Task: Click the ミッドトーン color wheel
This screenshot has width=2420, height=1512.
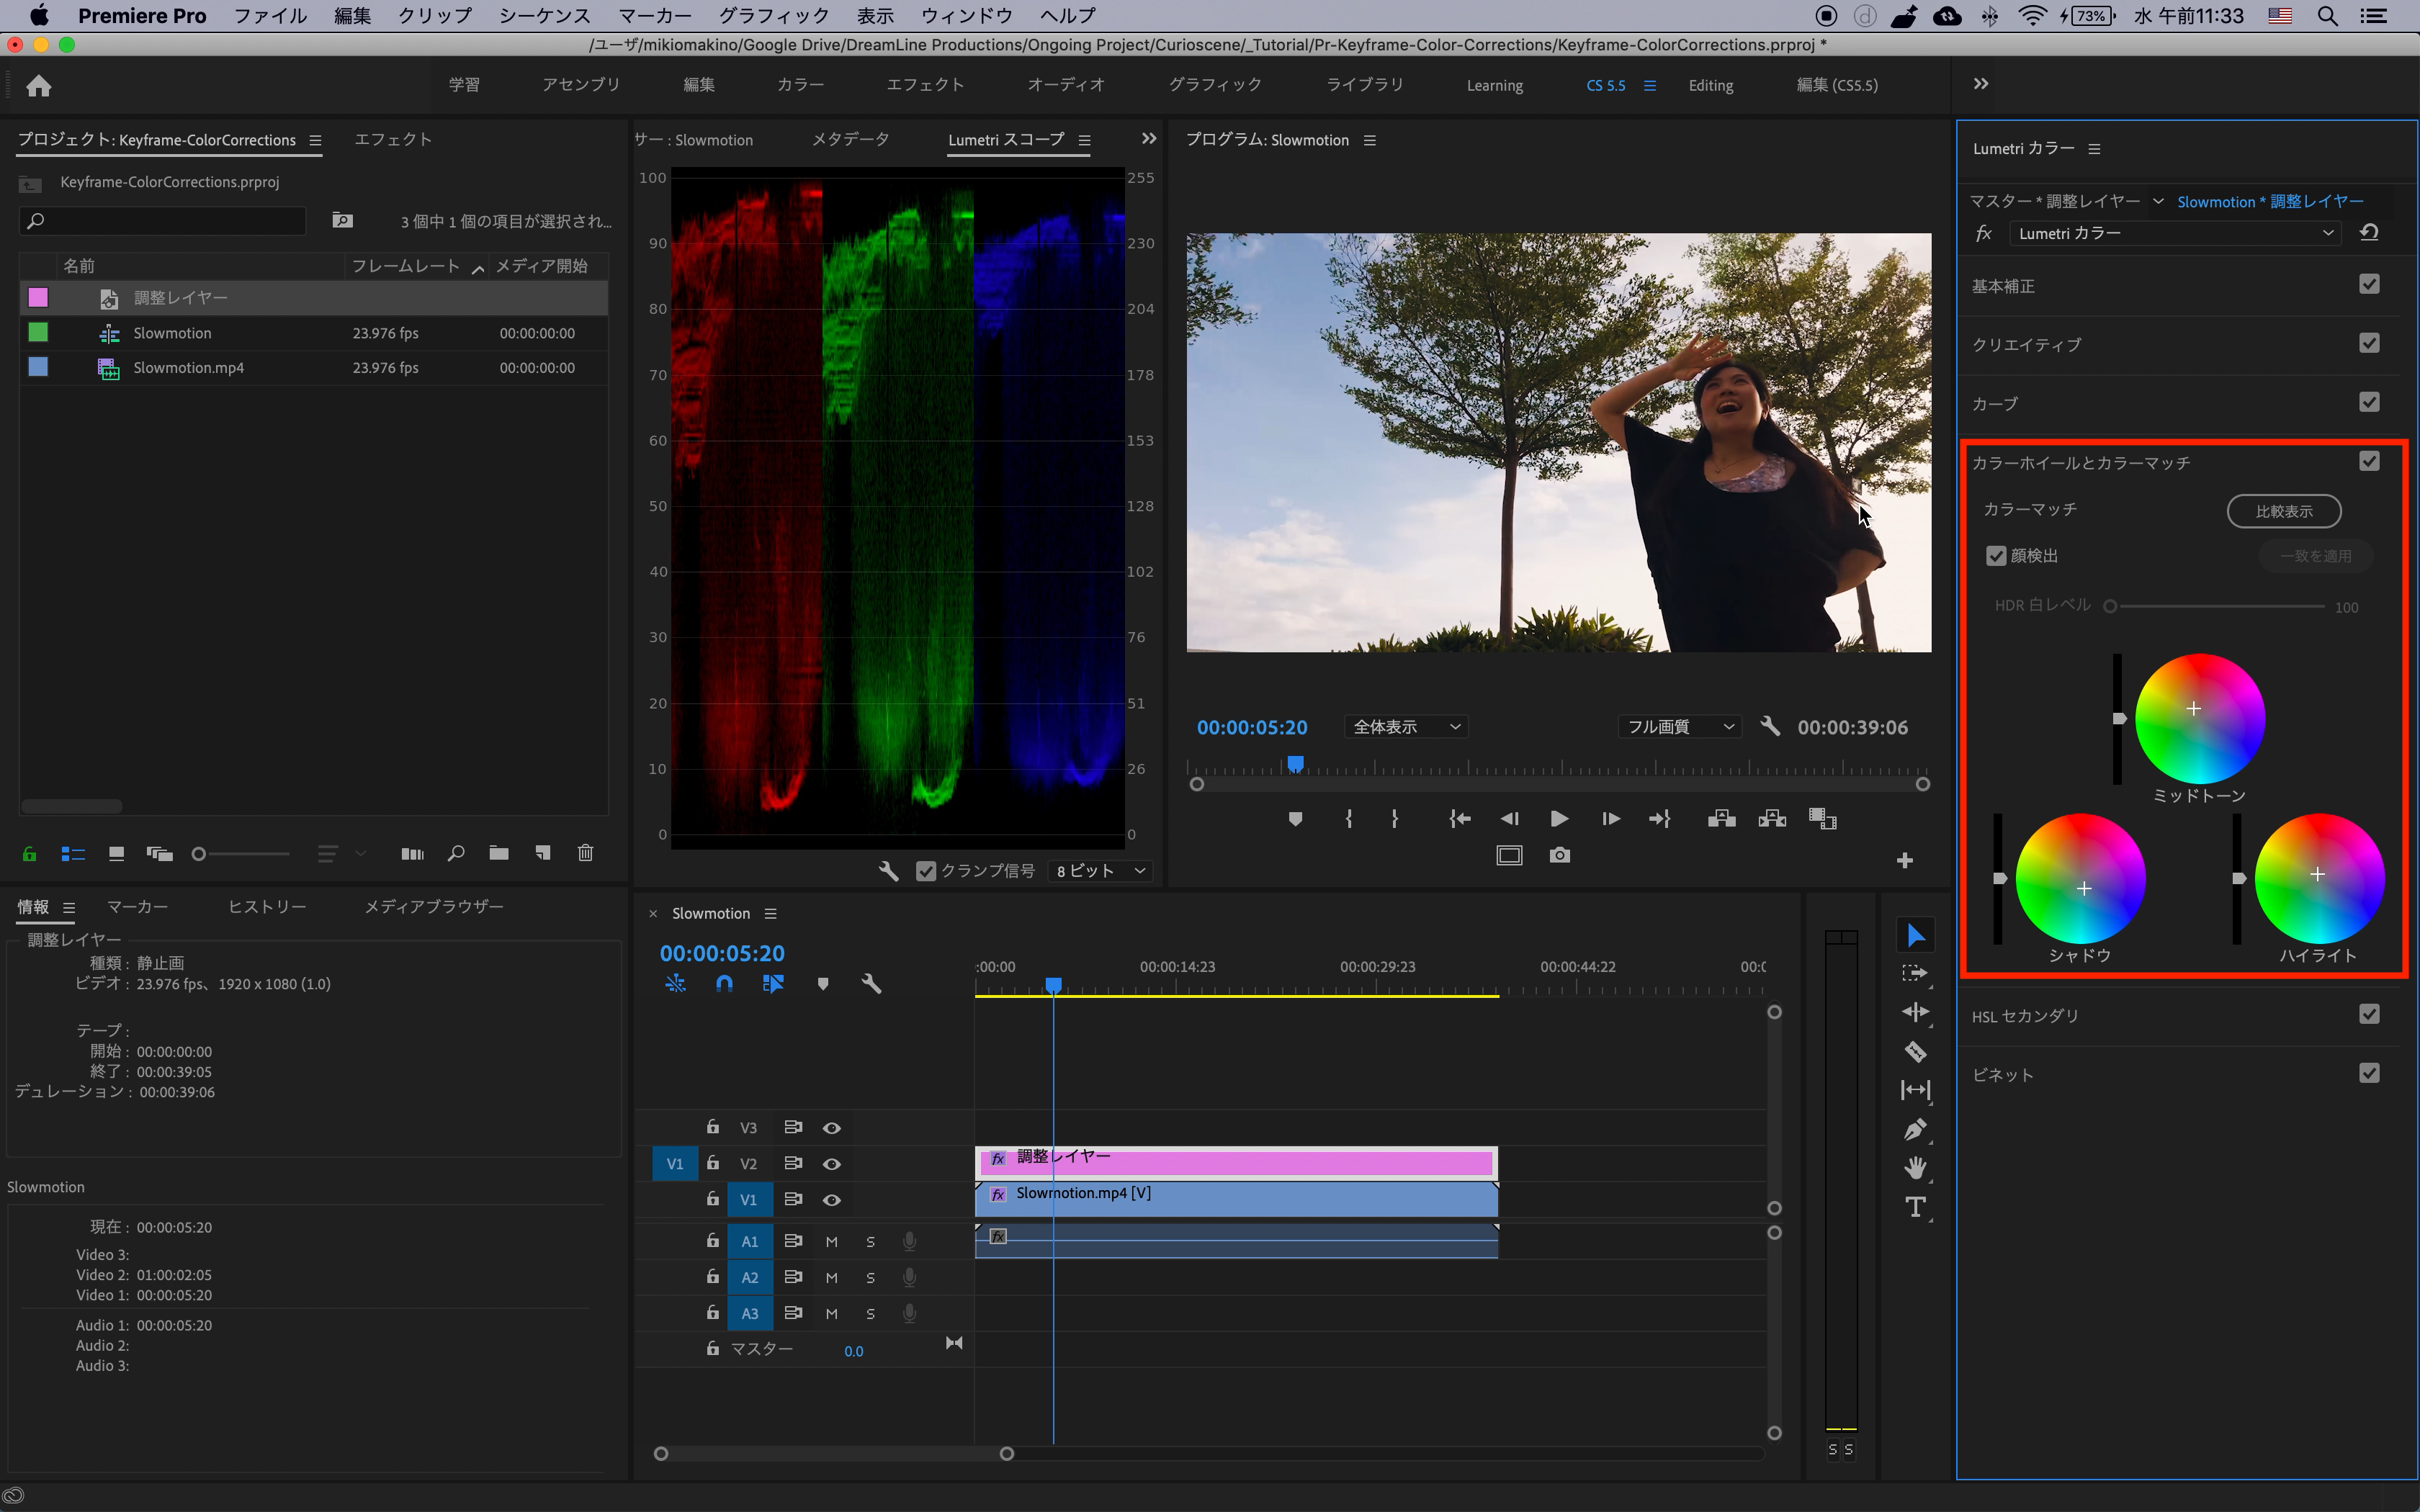Action: click(x=2199, y=719)
